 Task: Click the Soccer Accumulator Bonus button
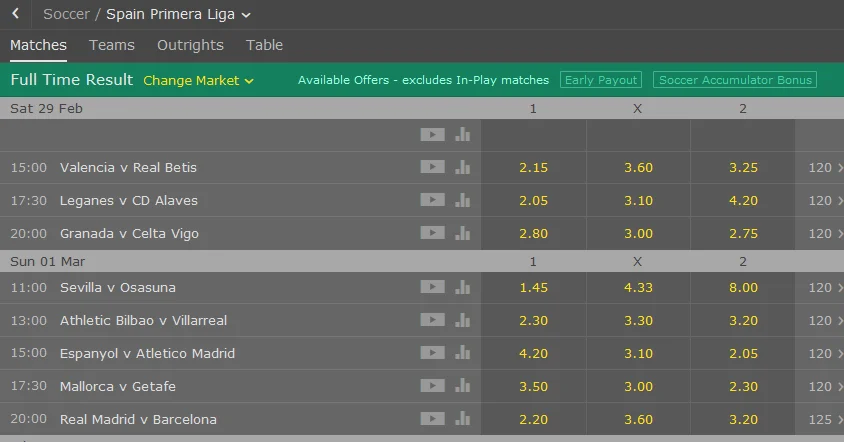[734, 80]
